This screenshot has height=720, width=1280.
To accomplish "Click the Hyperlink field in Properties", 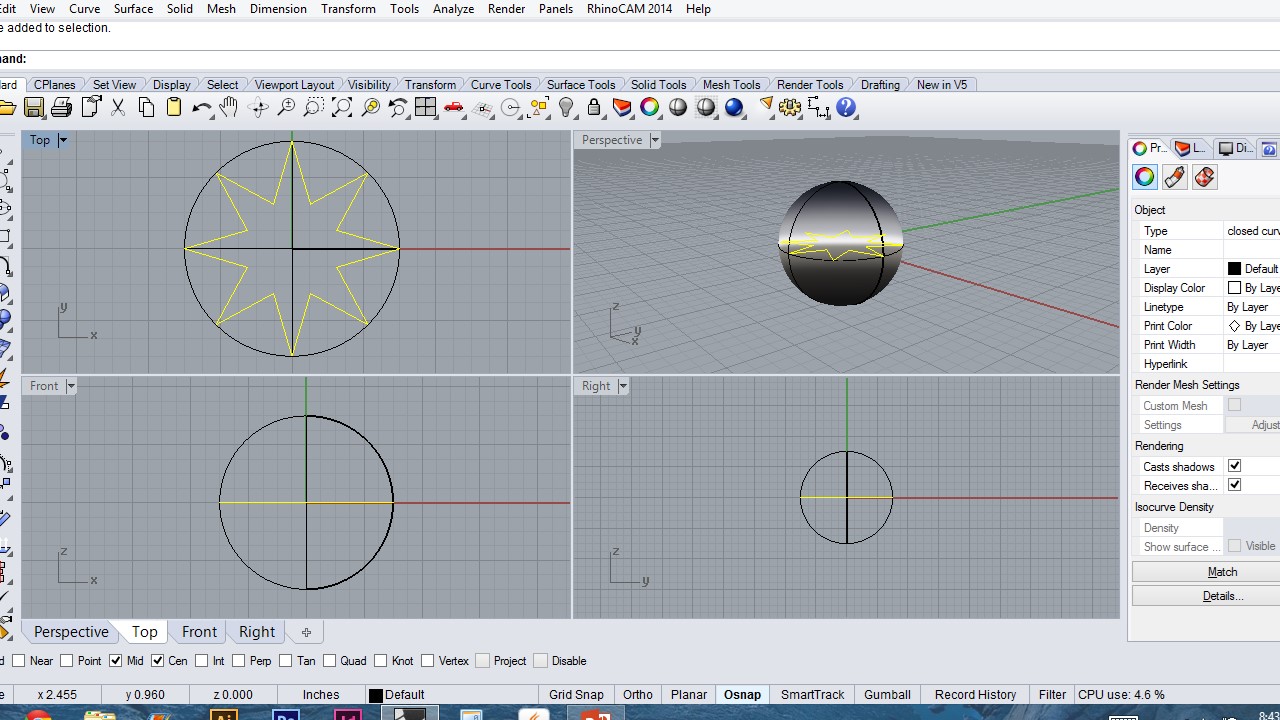I will pos(1252,364).
